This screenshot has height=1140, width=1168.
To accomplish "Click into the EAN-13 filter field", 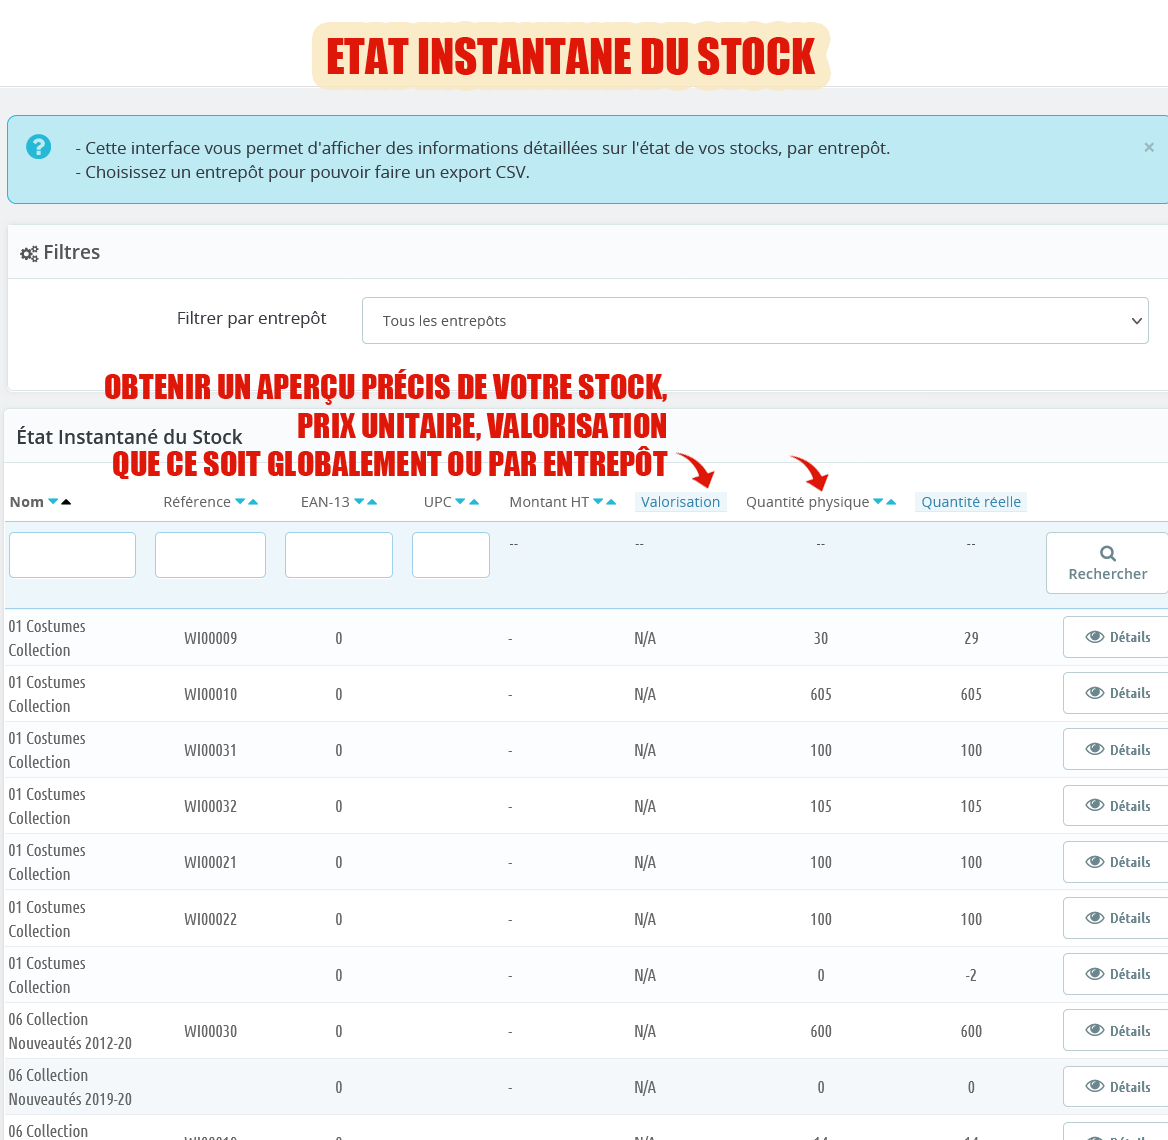I will click(x=338, y=555).
